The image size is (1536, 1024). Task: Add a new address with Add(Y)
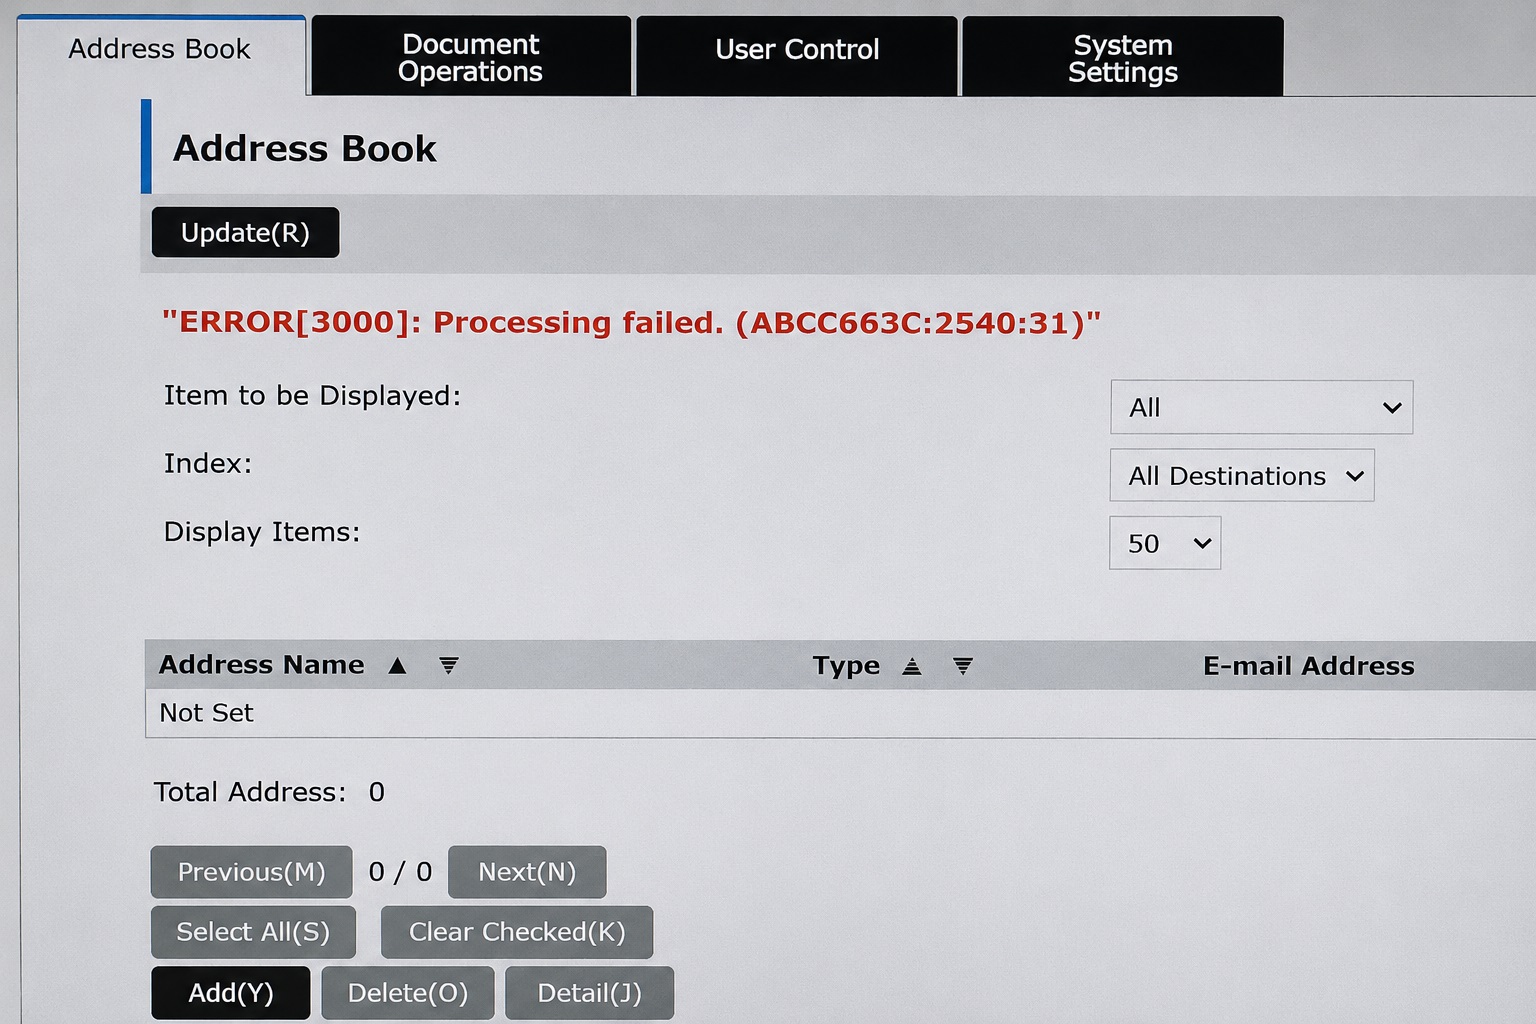point(231,993)
